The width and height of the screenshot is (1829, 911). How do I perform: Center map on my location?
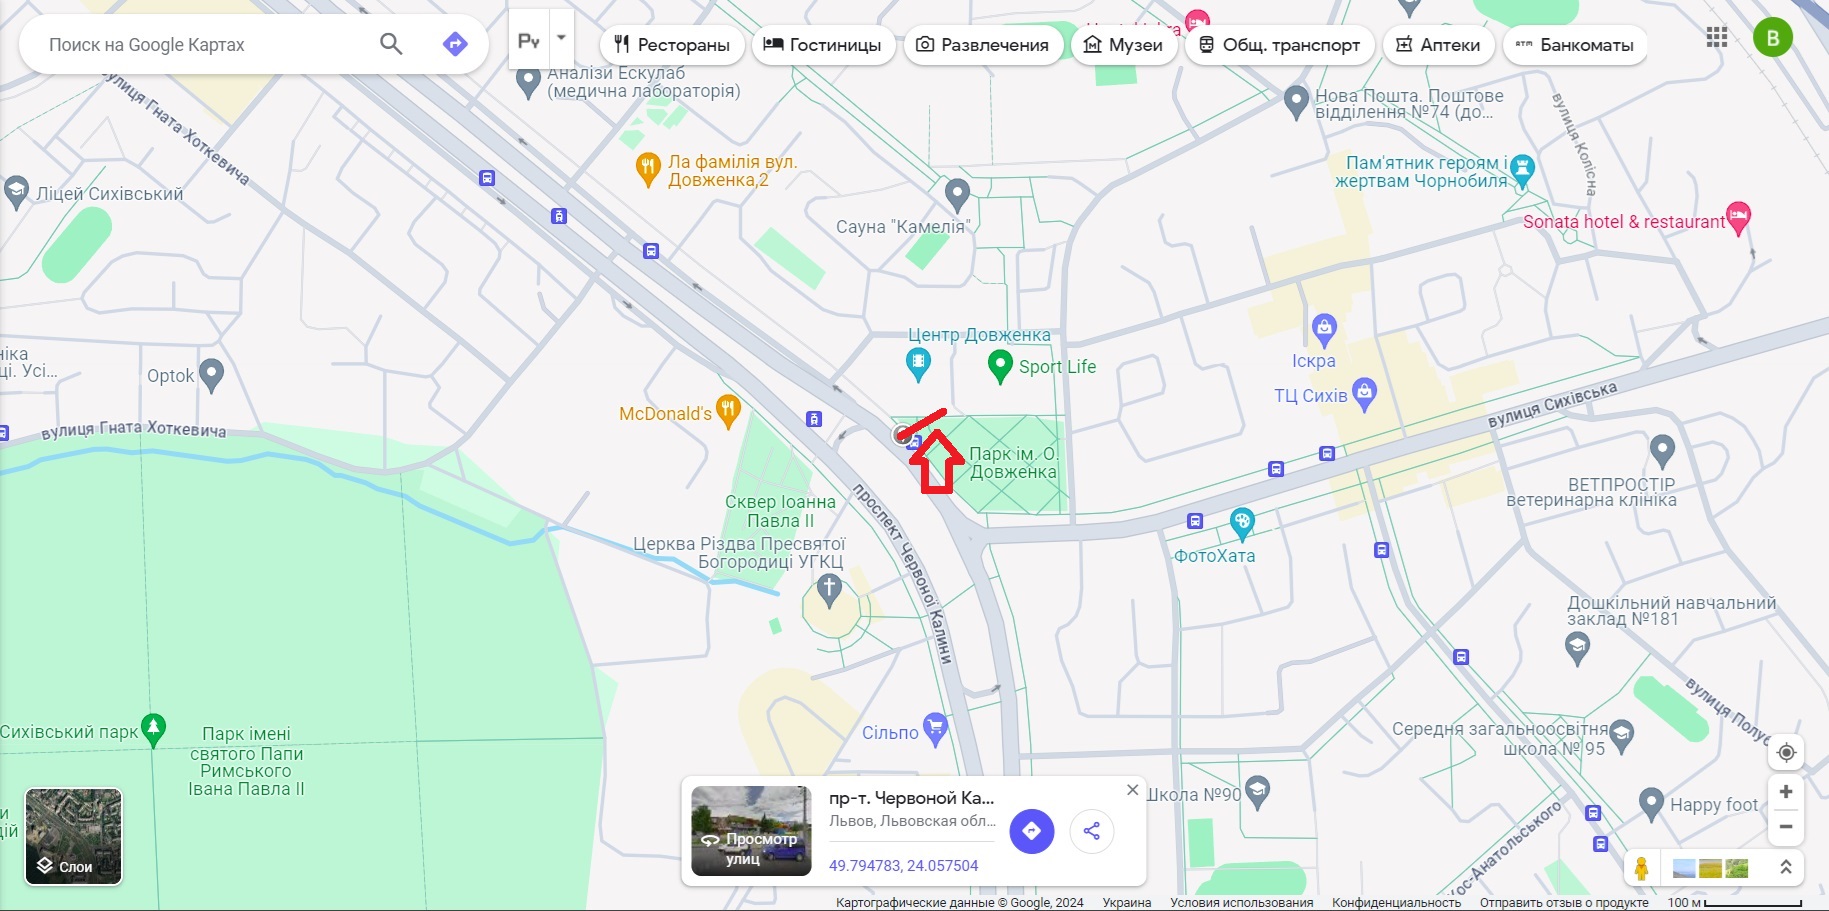tap(1786, 752)
